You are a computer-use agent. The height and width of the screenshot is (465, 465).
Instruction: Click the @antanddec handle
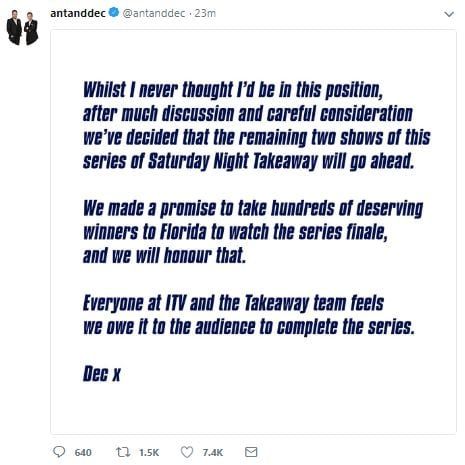(x=154, y=13)
